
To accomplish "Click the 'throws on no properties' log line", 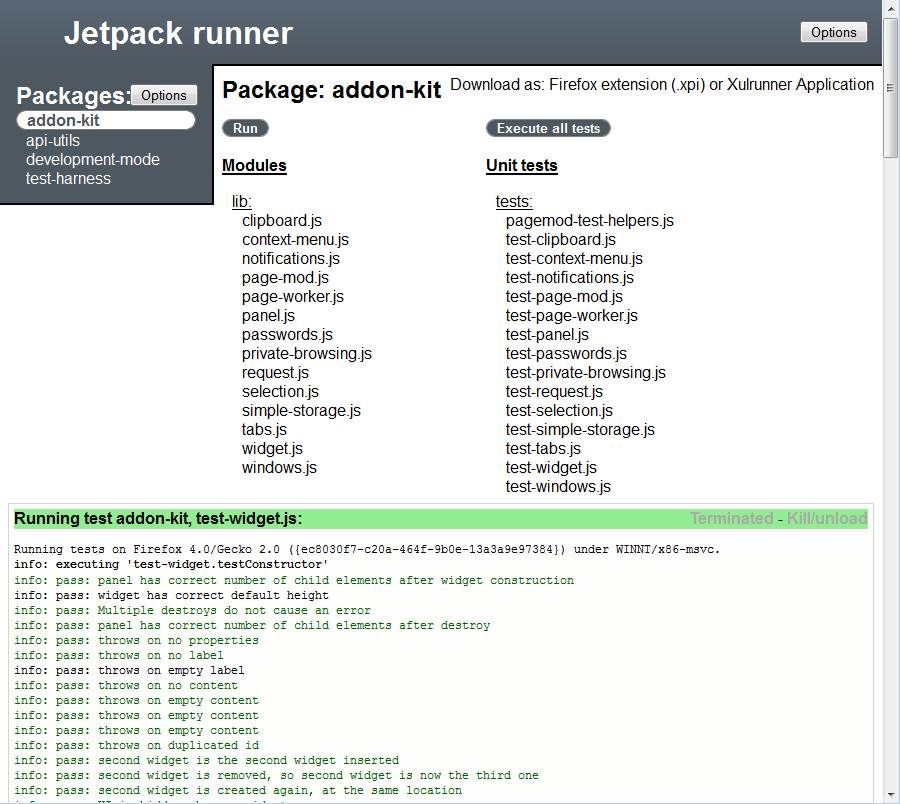I will click(136, 640).
